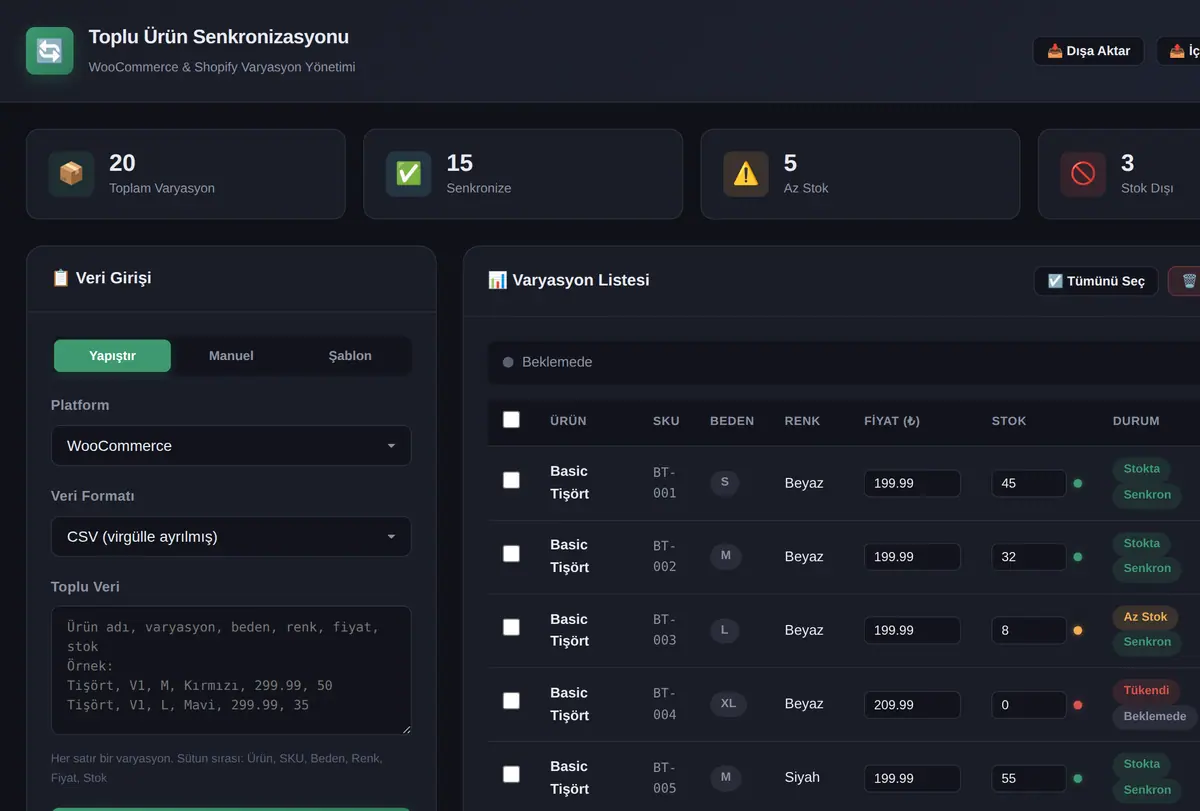Screen dimensions: 1200x811
Task: Select the BT-003 row checkbox
Action: (511, 627)
